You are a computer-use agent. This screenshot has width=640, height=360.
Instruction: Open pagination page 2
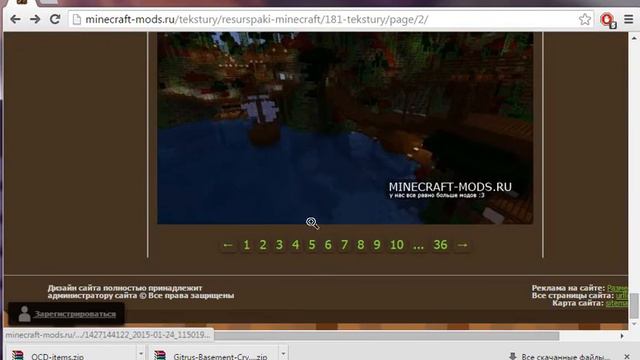tap(263, 245)
